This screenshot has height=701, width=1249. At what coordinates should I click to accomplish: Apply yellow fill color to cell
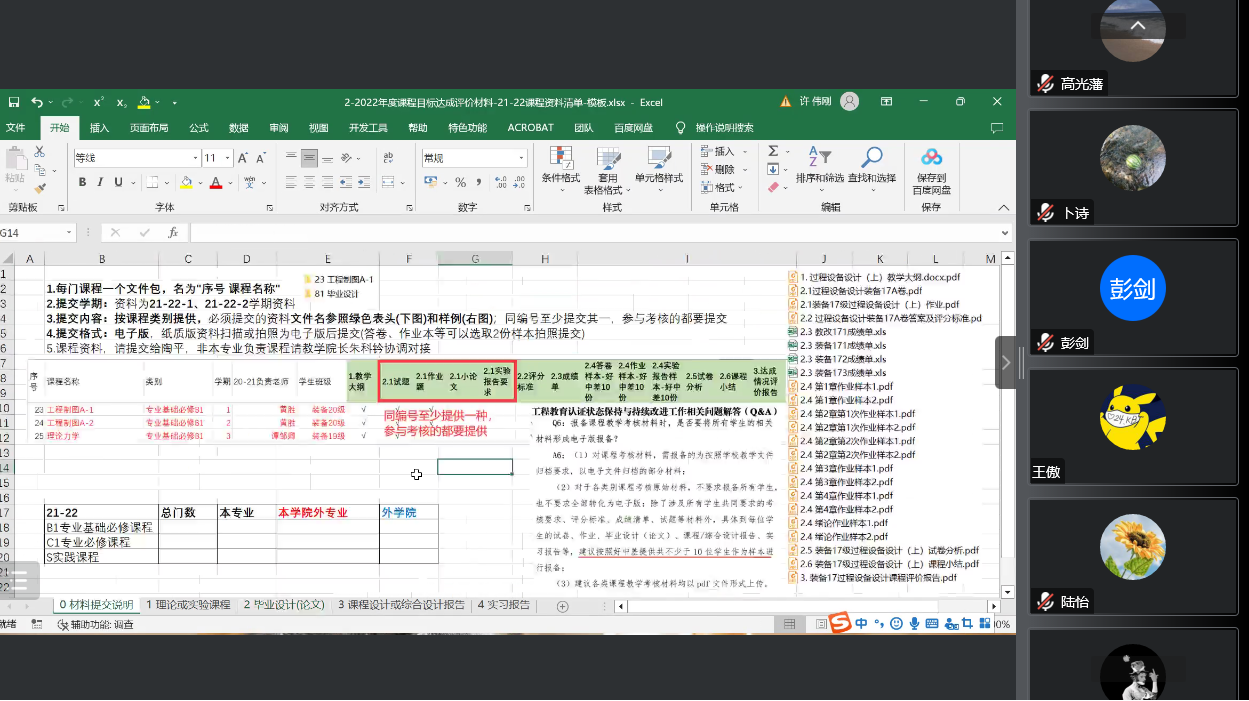pyautogui.click(x=186, y=182)
